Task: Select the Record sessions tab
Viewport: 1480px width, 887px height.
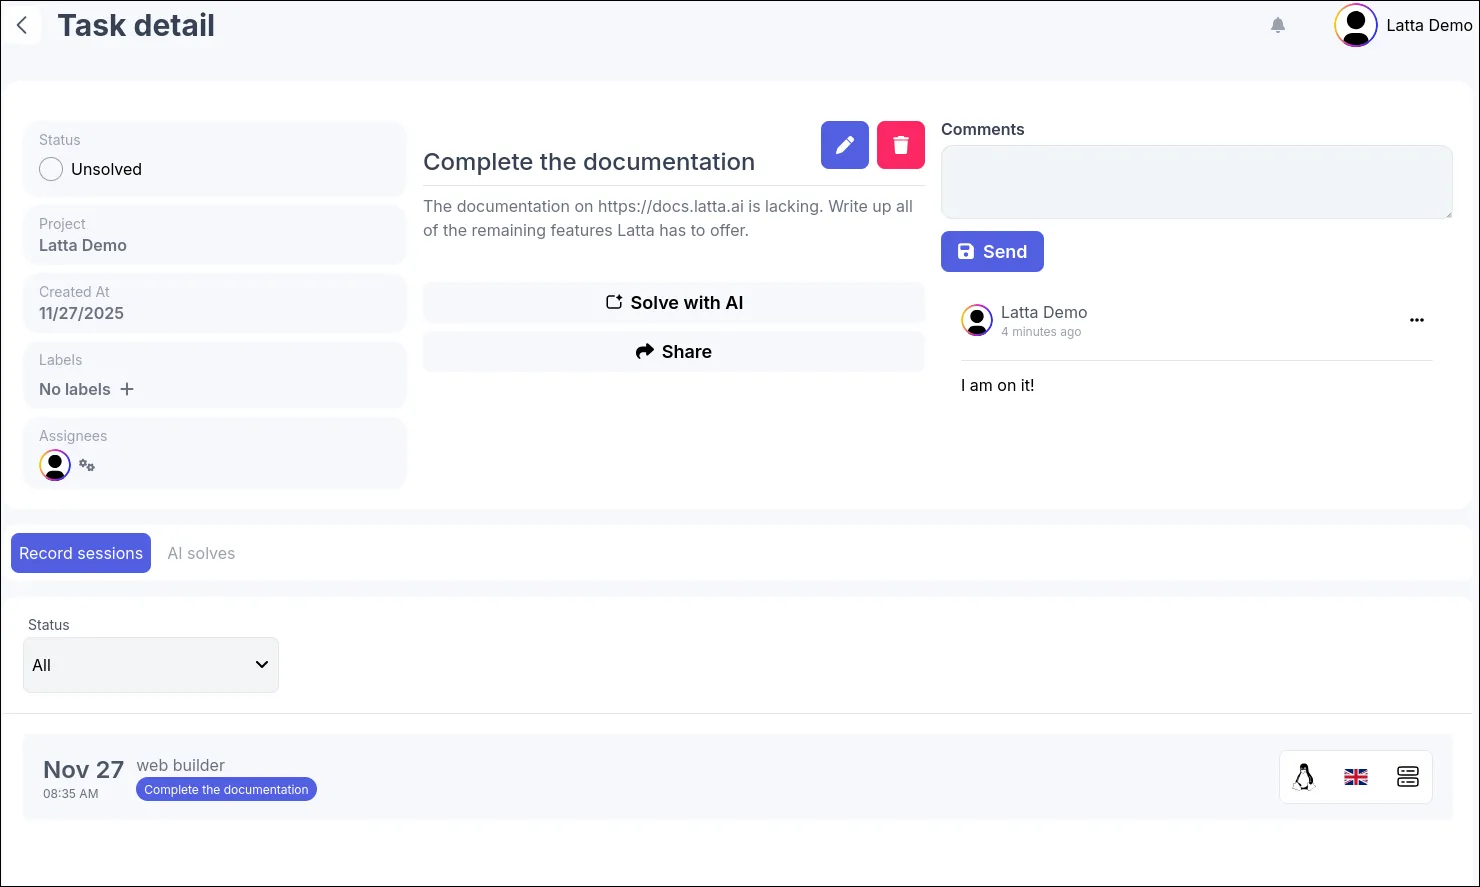Action: click(81, 553)
